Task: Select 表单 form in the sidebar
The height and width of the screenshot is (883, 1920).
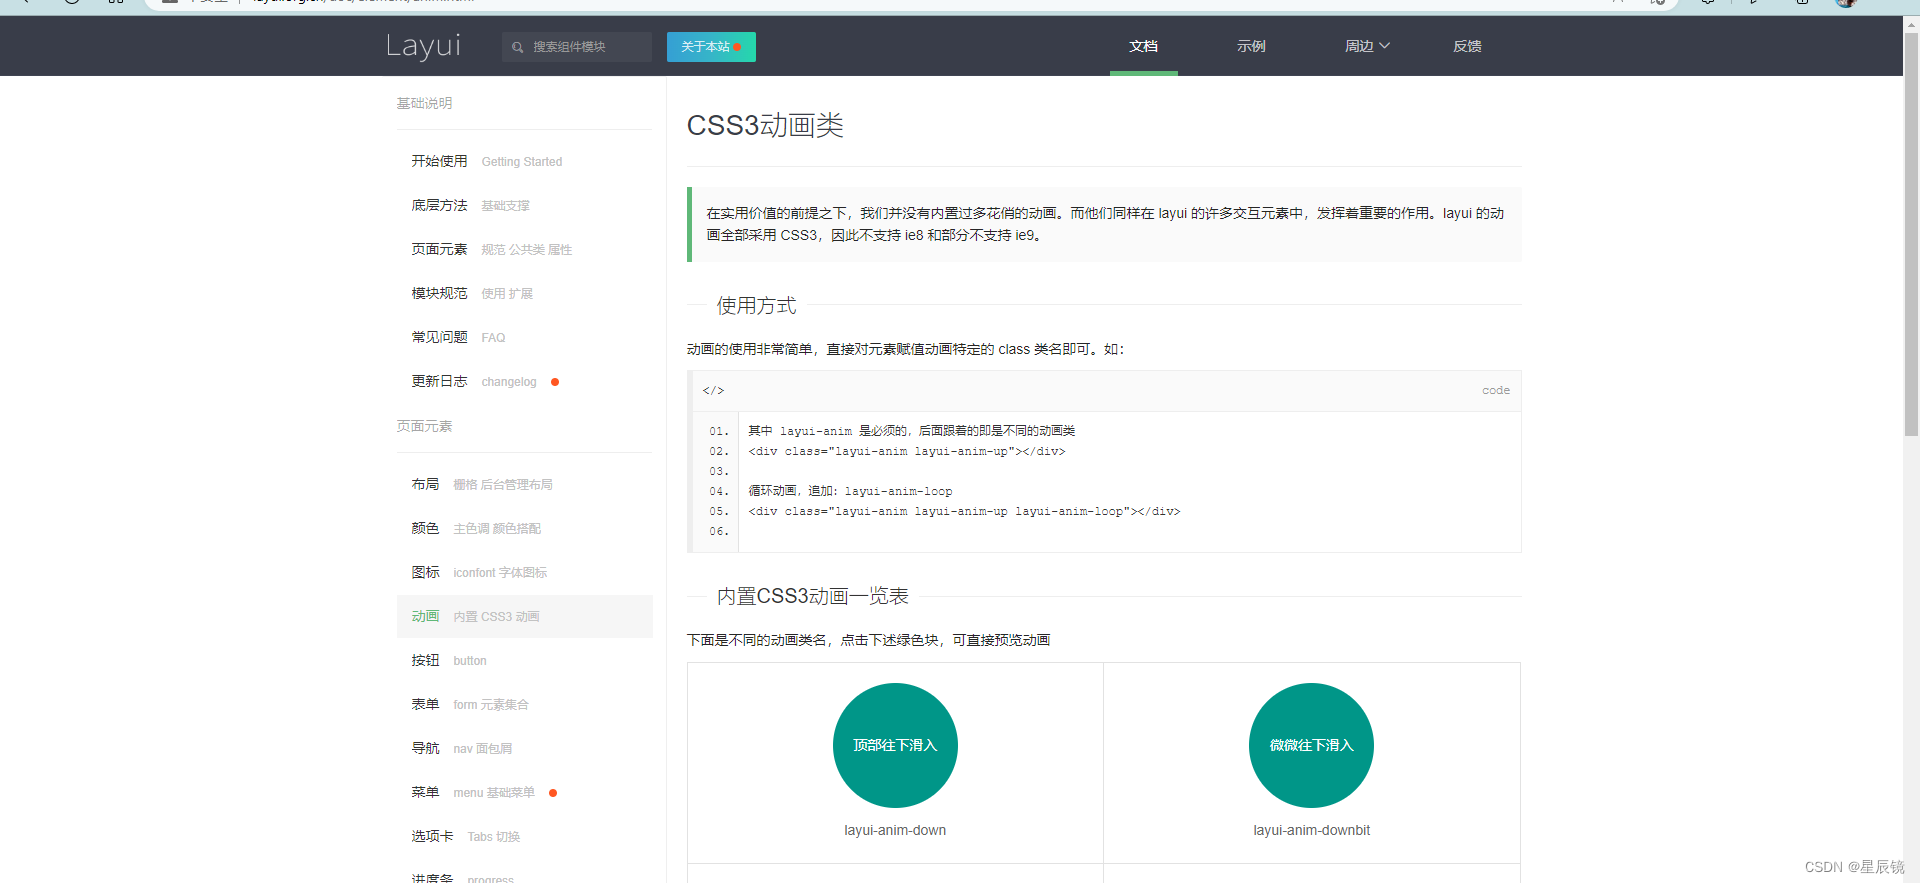Action: (x=524, y=704)
